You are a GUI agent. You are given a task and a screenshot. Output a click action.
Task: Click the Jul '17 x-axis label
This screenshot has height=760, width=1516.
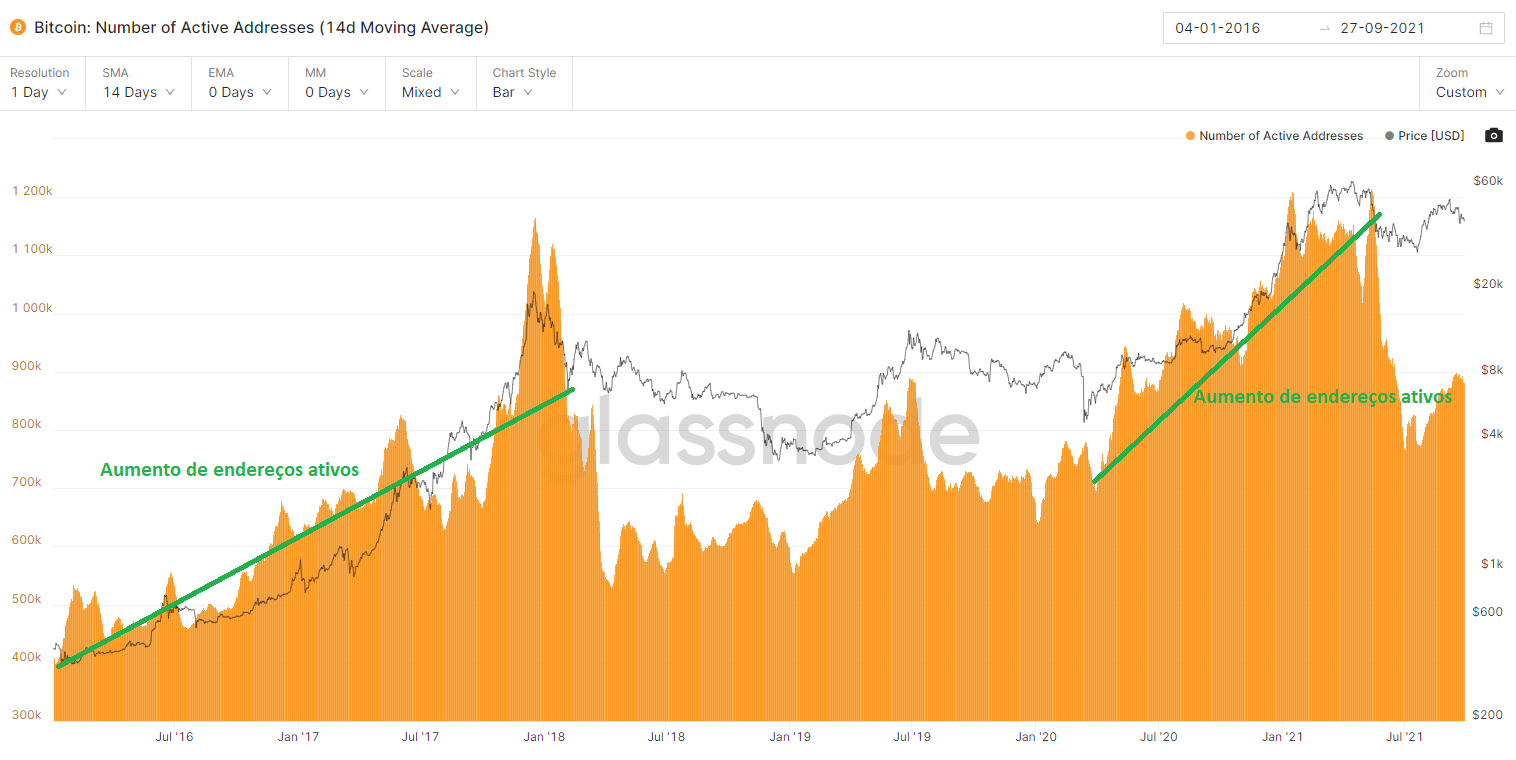pyautogui.click(x=421, y=737)
